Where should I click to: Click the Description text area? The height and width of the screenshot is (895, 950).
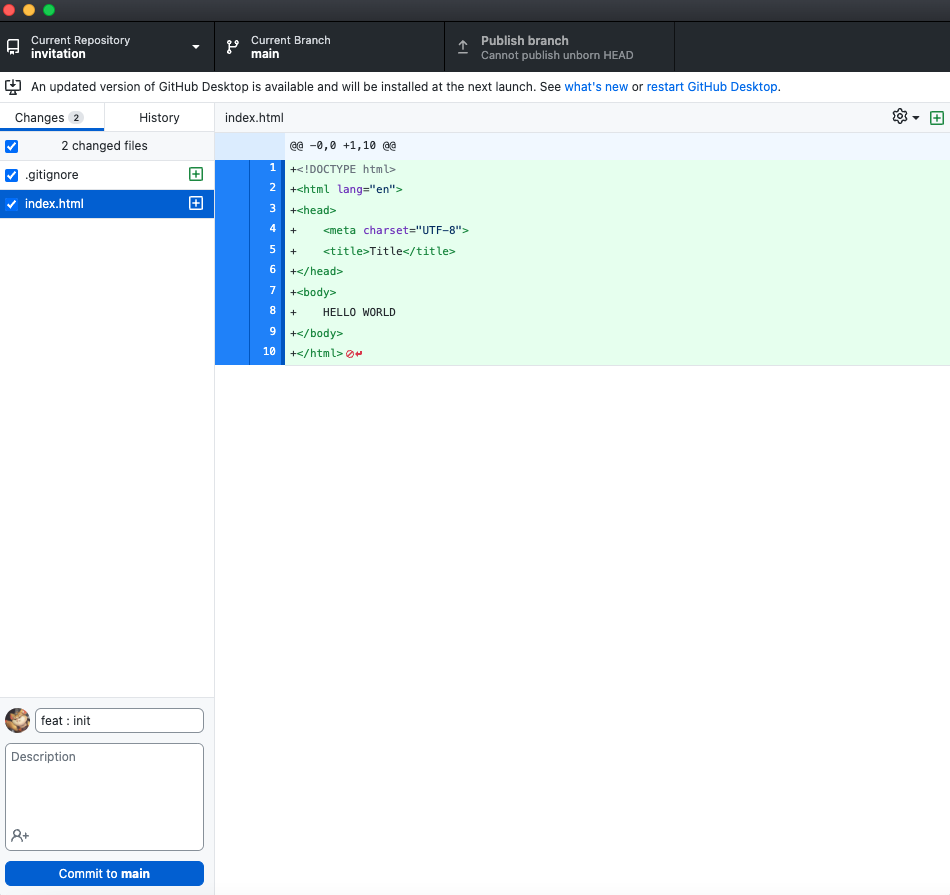pyautogui.click(x=104, y=797)
